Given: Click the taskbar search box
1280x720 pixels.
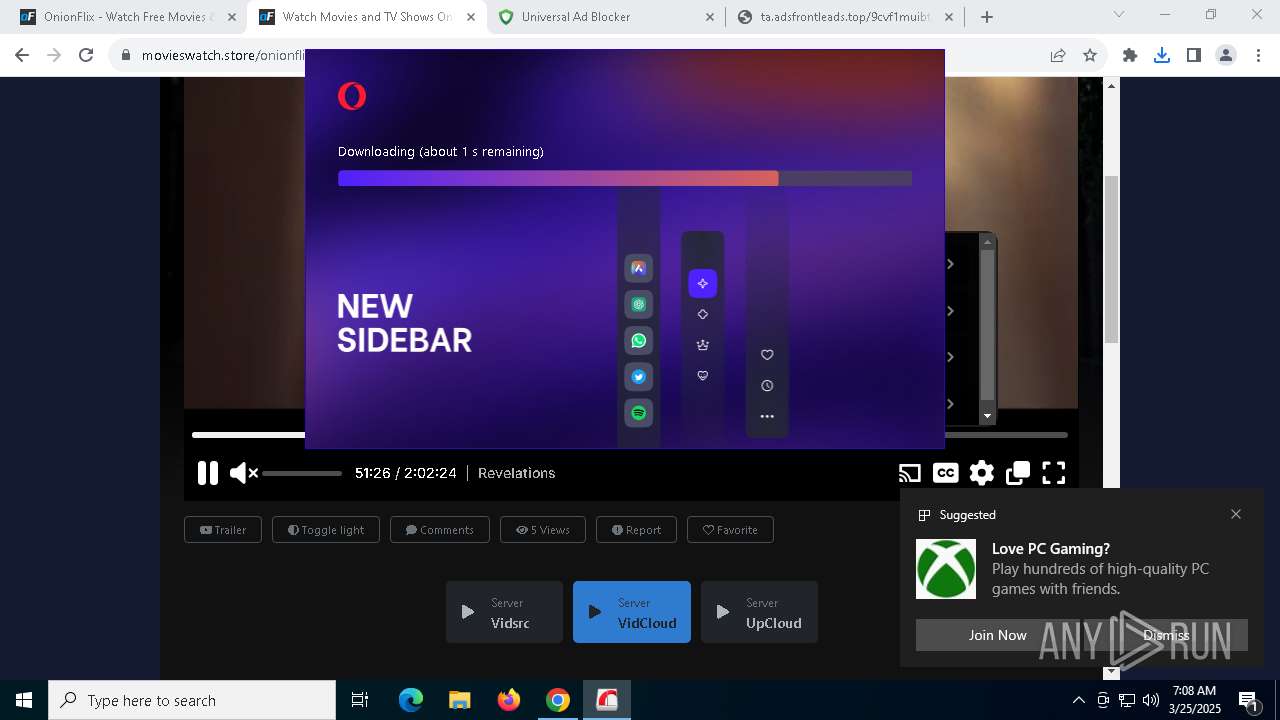Looking at the screenshot, I should 192,700.
